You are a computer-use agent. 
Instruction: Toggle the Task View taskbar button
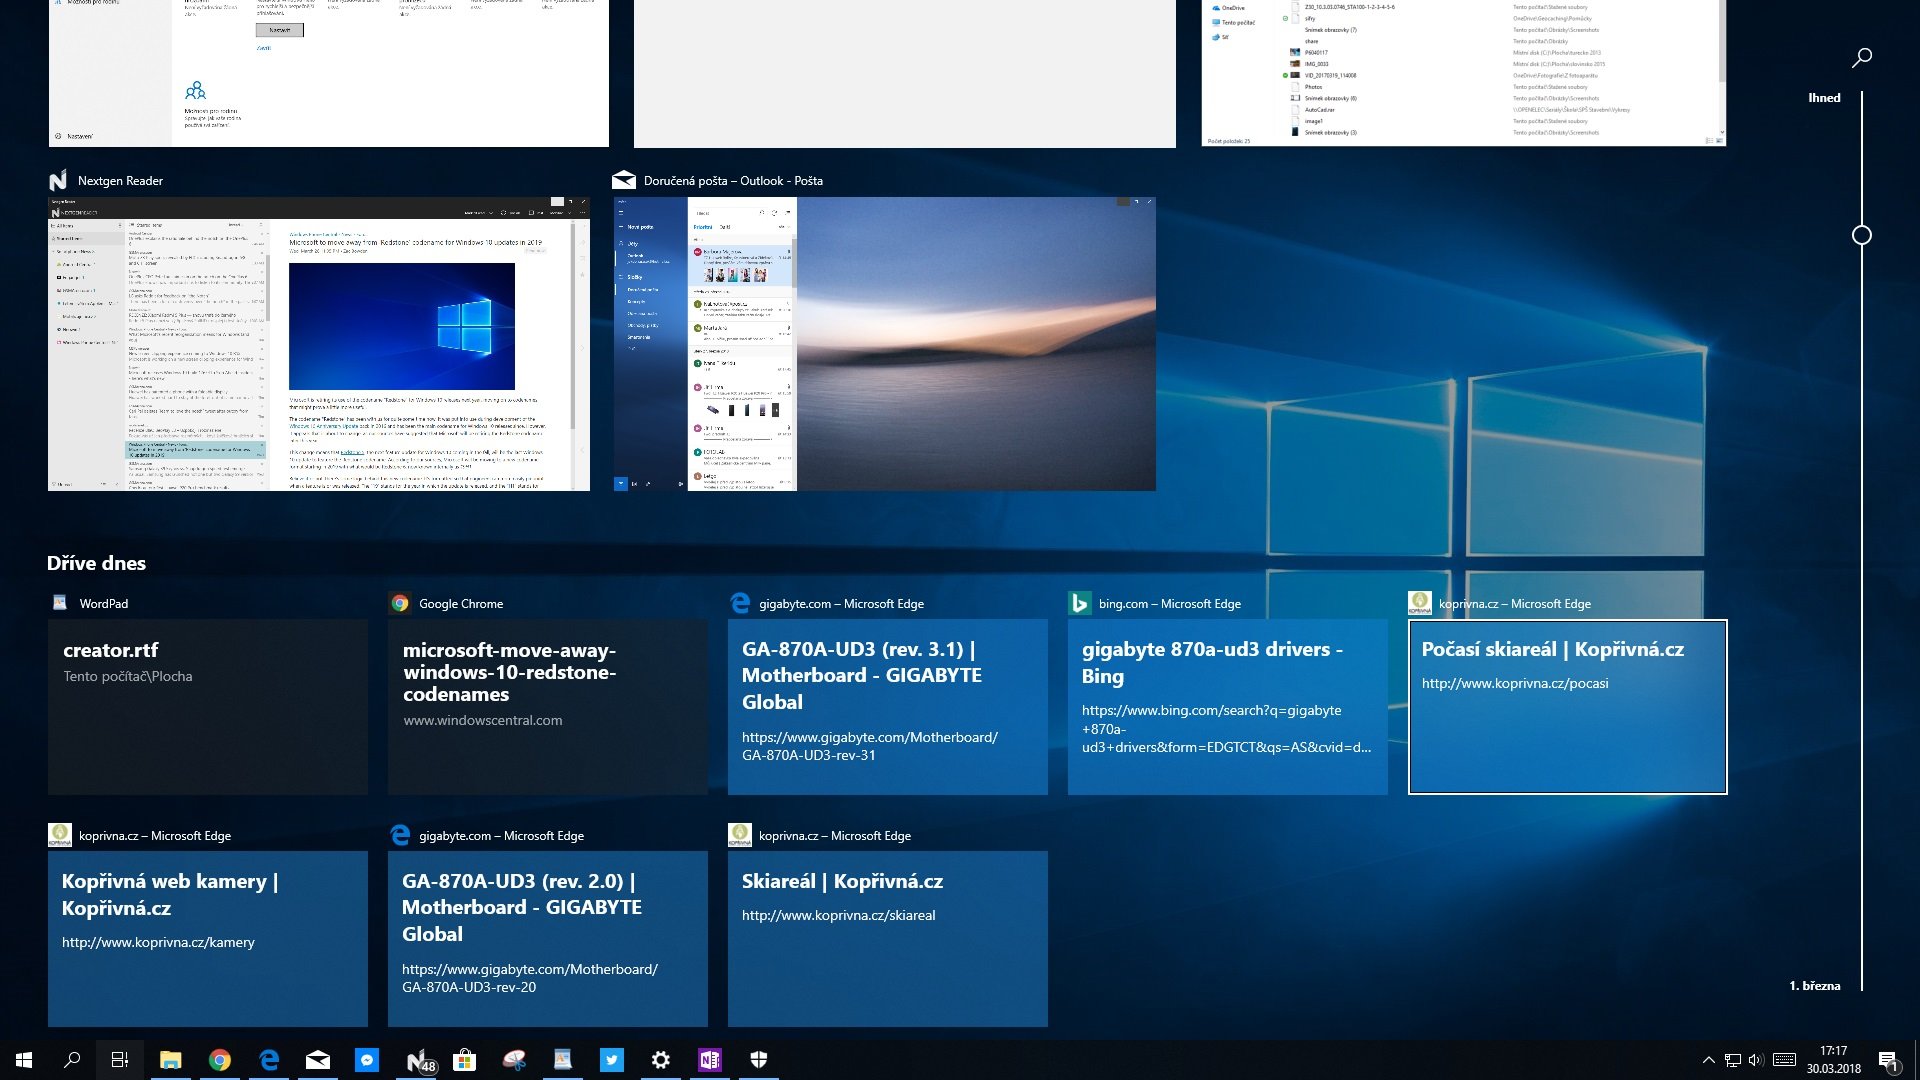[x=120, y=1060]
